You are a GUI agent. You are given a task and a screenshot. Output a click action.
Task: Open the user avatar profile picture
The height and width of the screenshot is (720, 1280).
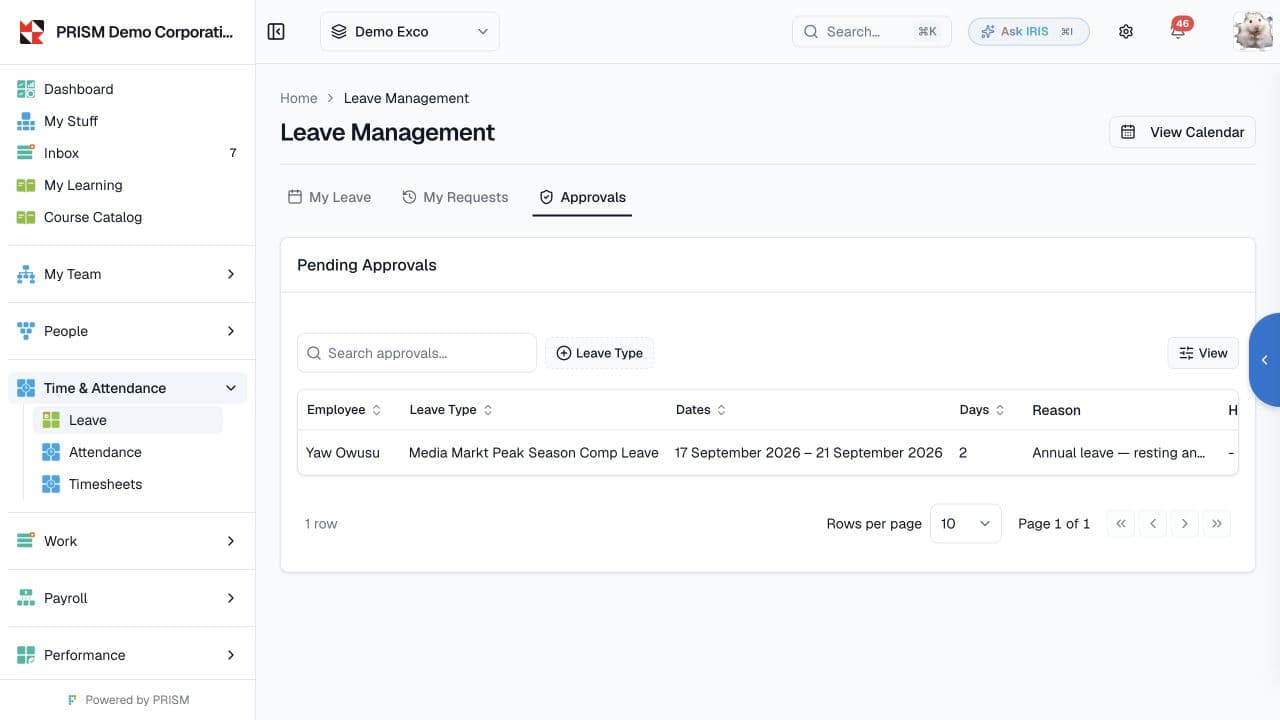1253,32
